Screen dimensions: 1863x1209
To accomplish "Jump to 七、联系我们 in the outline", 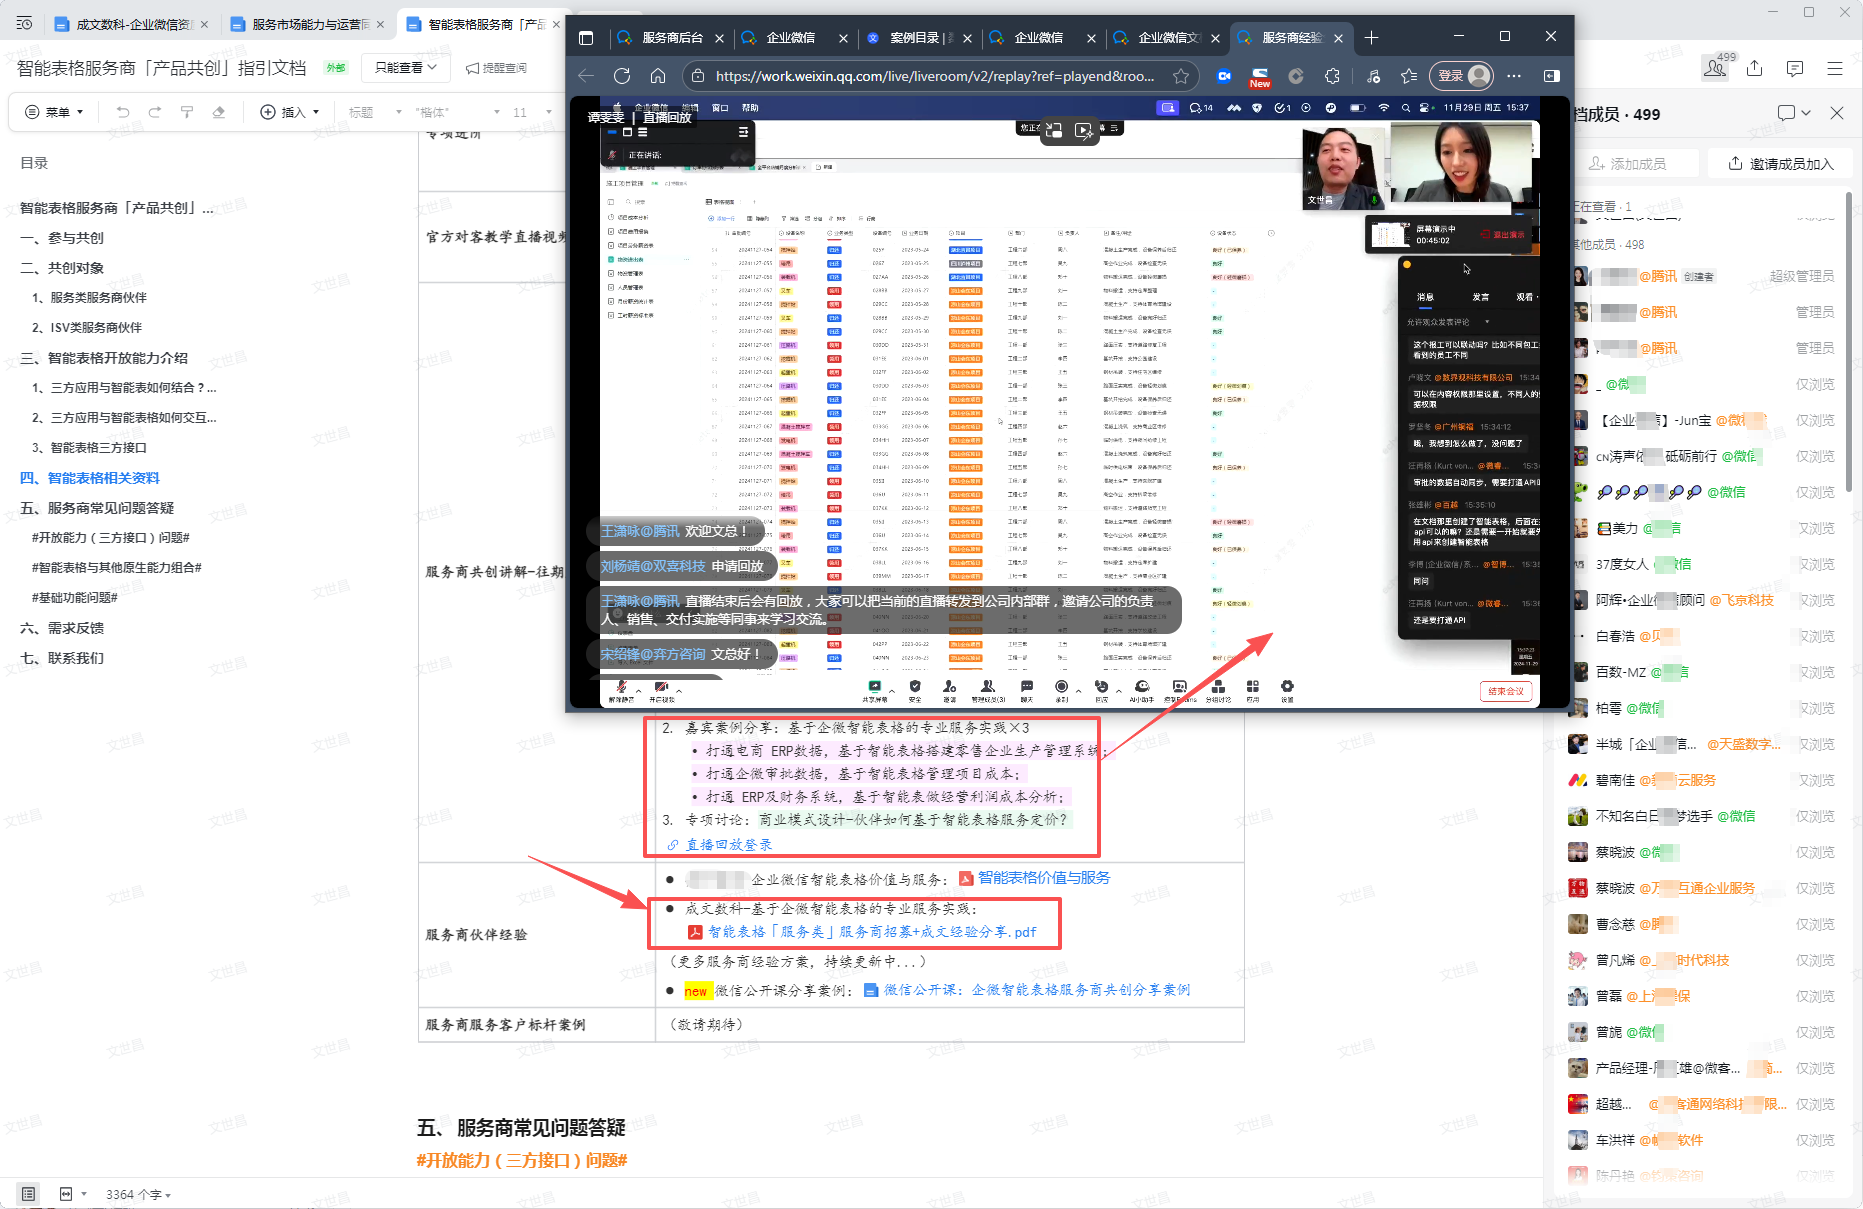I will click(x=62, y=658).
